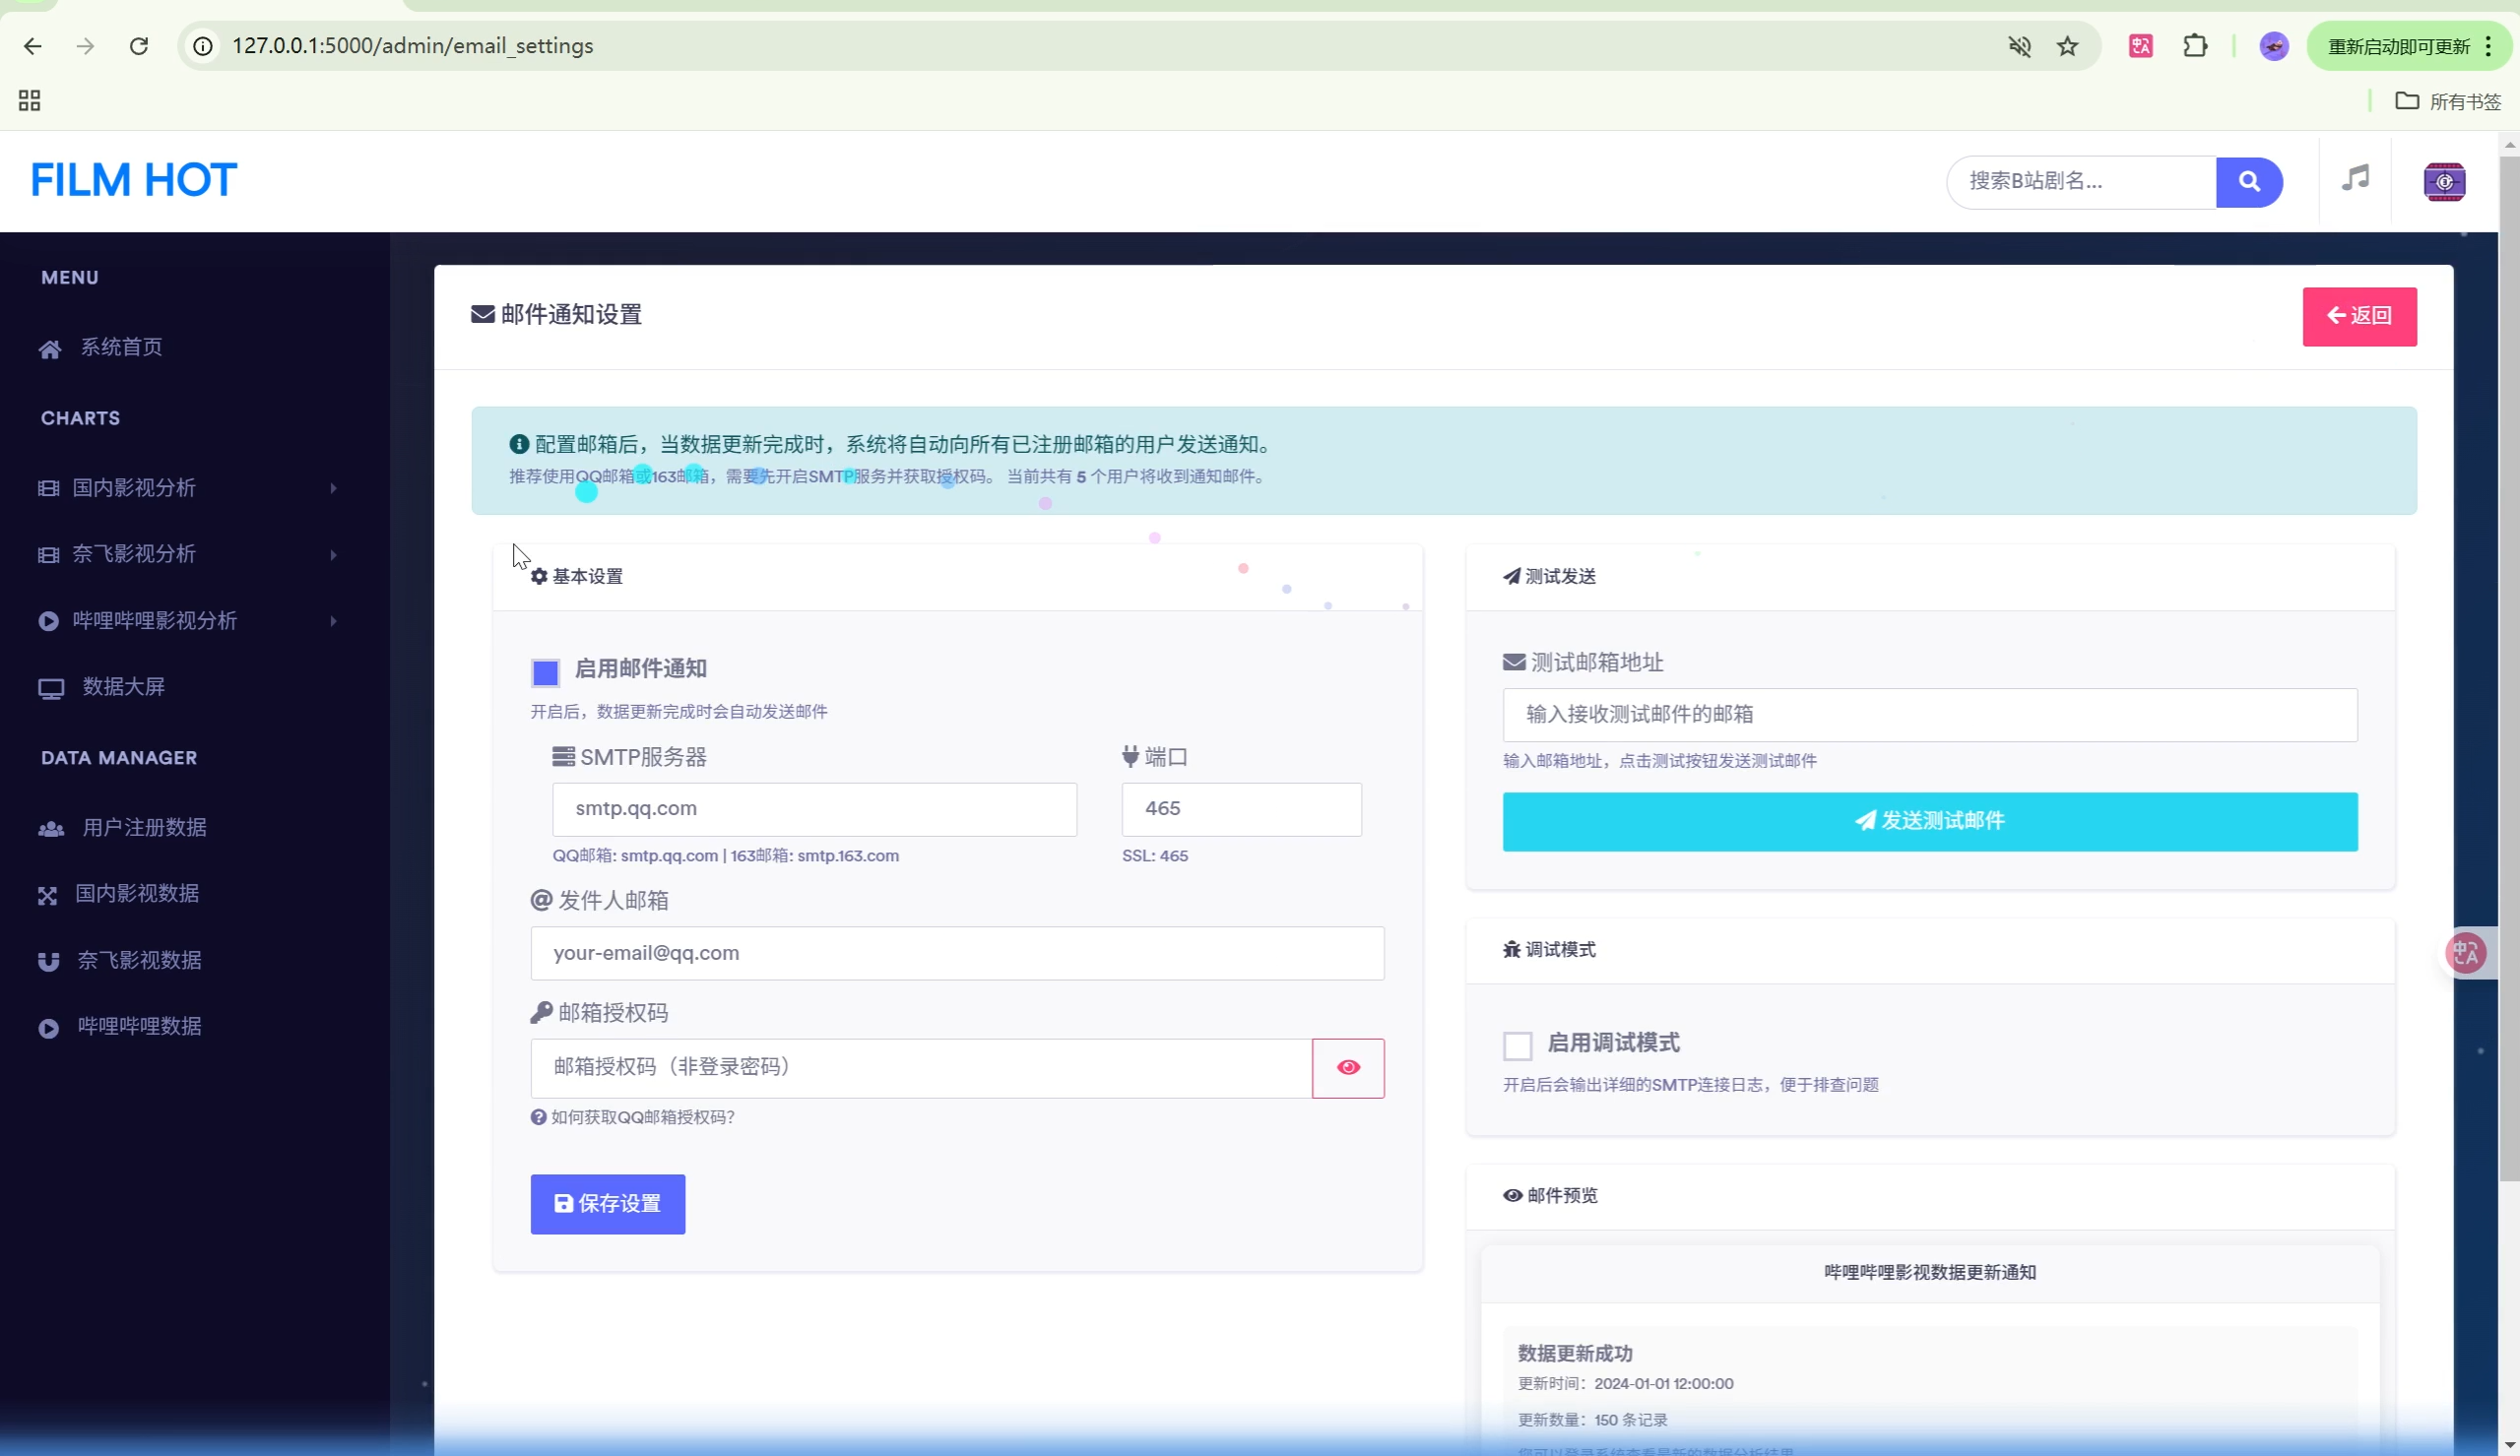Image resolution: width=2520 pixels, height=1456 pixels.
Task: Show authorization code with eye button
Action: [x=1347, y=1068]
